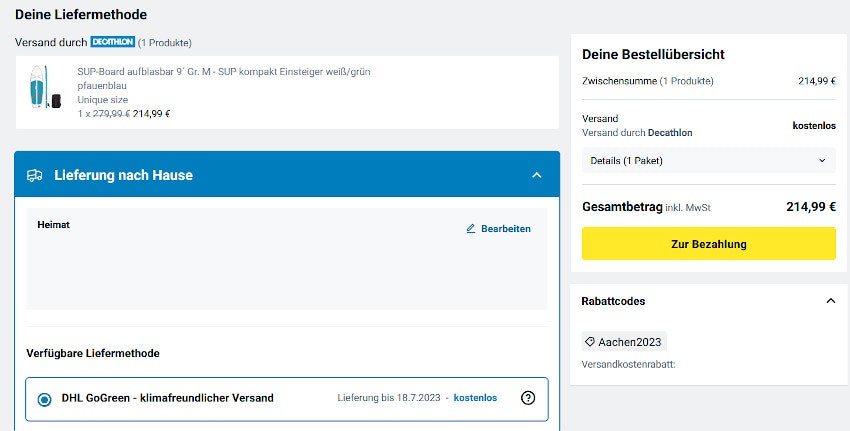Collapse the Rabattcodes panel chevron
Screen dimensions: 850x431
click(x=829, y=301)
